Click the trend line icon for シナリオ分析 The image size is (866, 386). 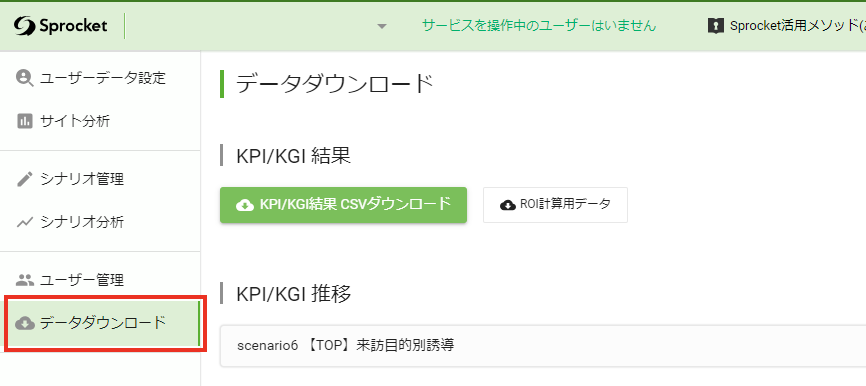(x=25, y=222)
